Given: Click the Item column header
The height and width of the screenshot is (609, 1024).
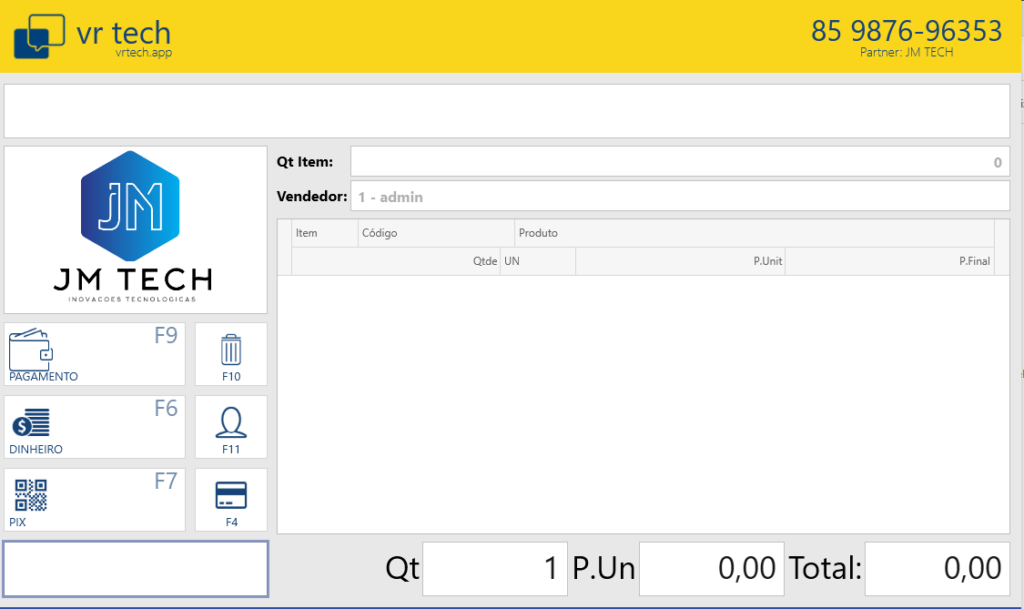Looking at the screenshot, I should click(x=306, y=233).
